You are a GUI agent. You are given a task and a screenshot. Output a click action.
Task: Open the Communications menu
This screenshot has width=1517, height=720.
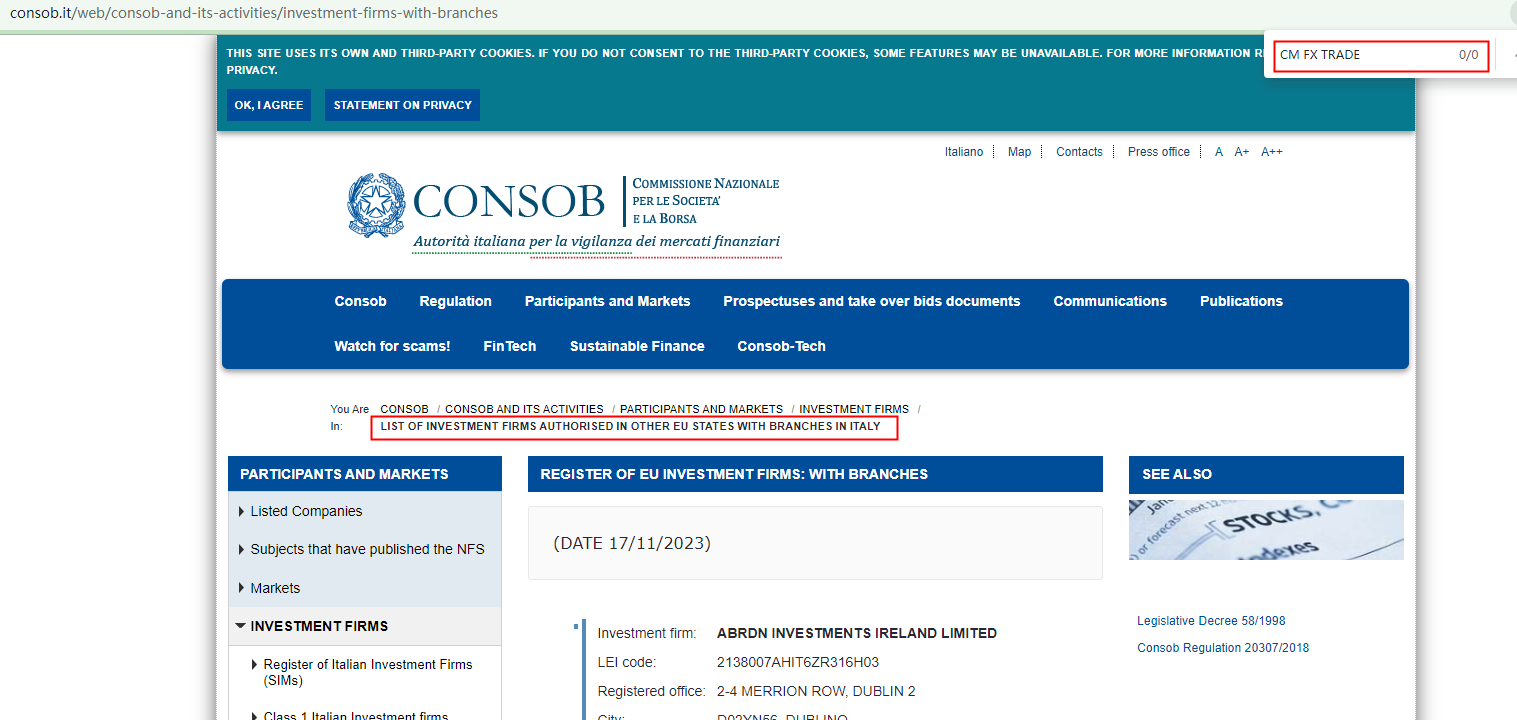coord(1110,301)
